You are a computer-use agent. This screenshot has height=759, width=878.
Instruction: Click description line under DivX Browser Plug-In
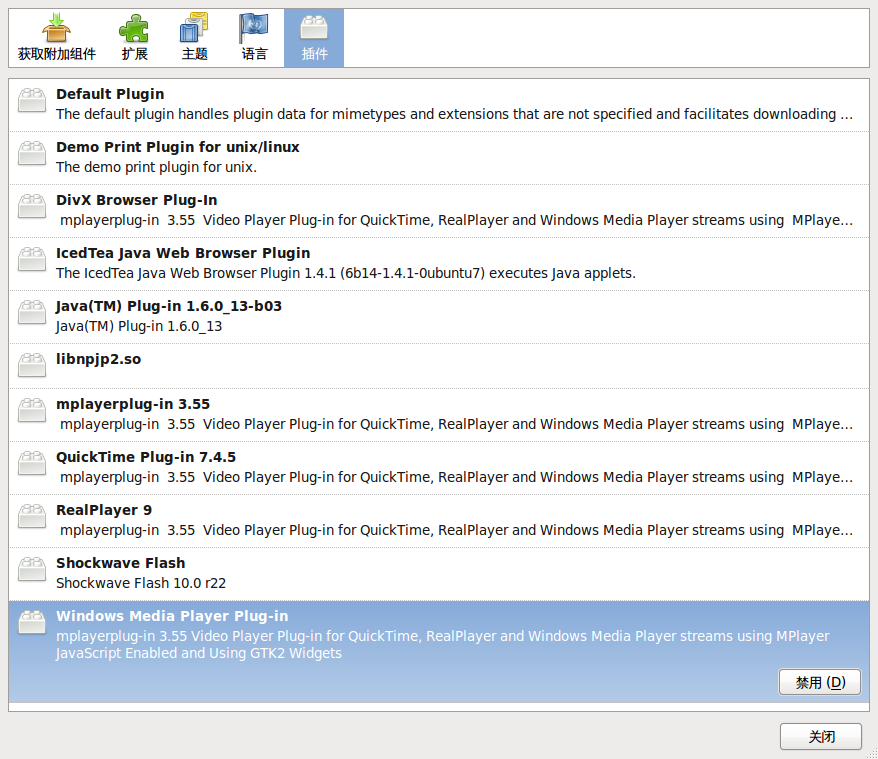(456, 220)
